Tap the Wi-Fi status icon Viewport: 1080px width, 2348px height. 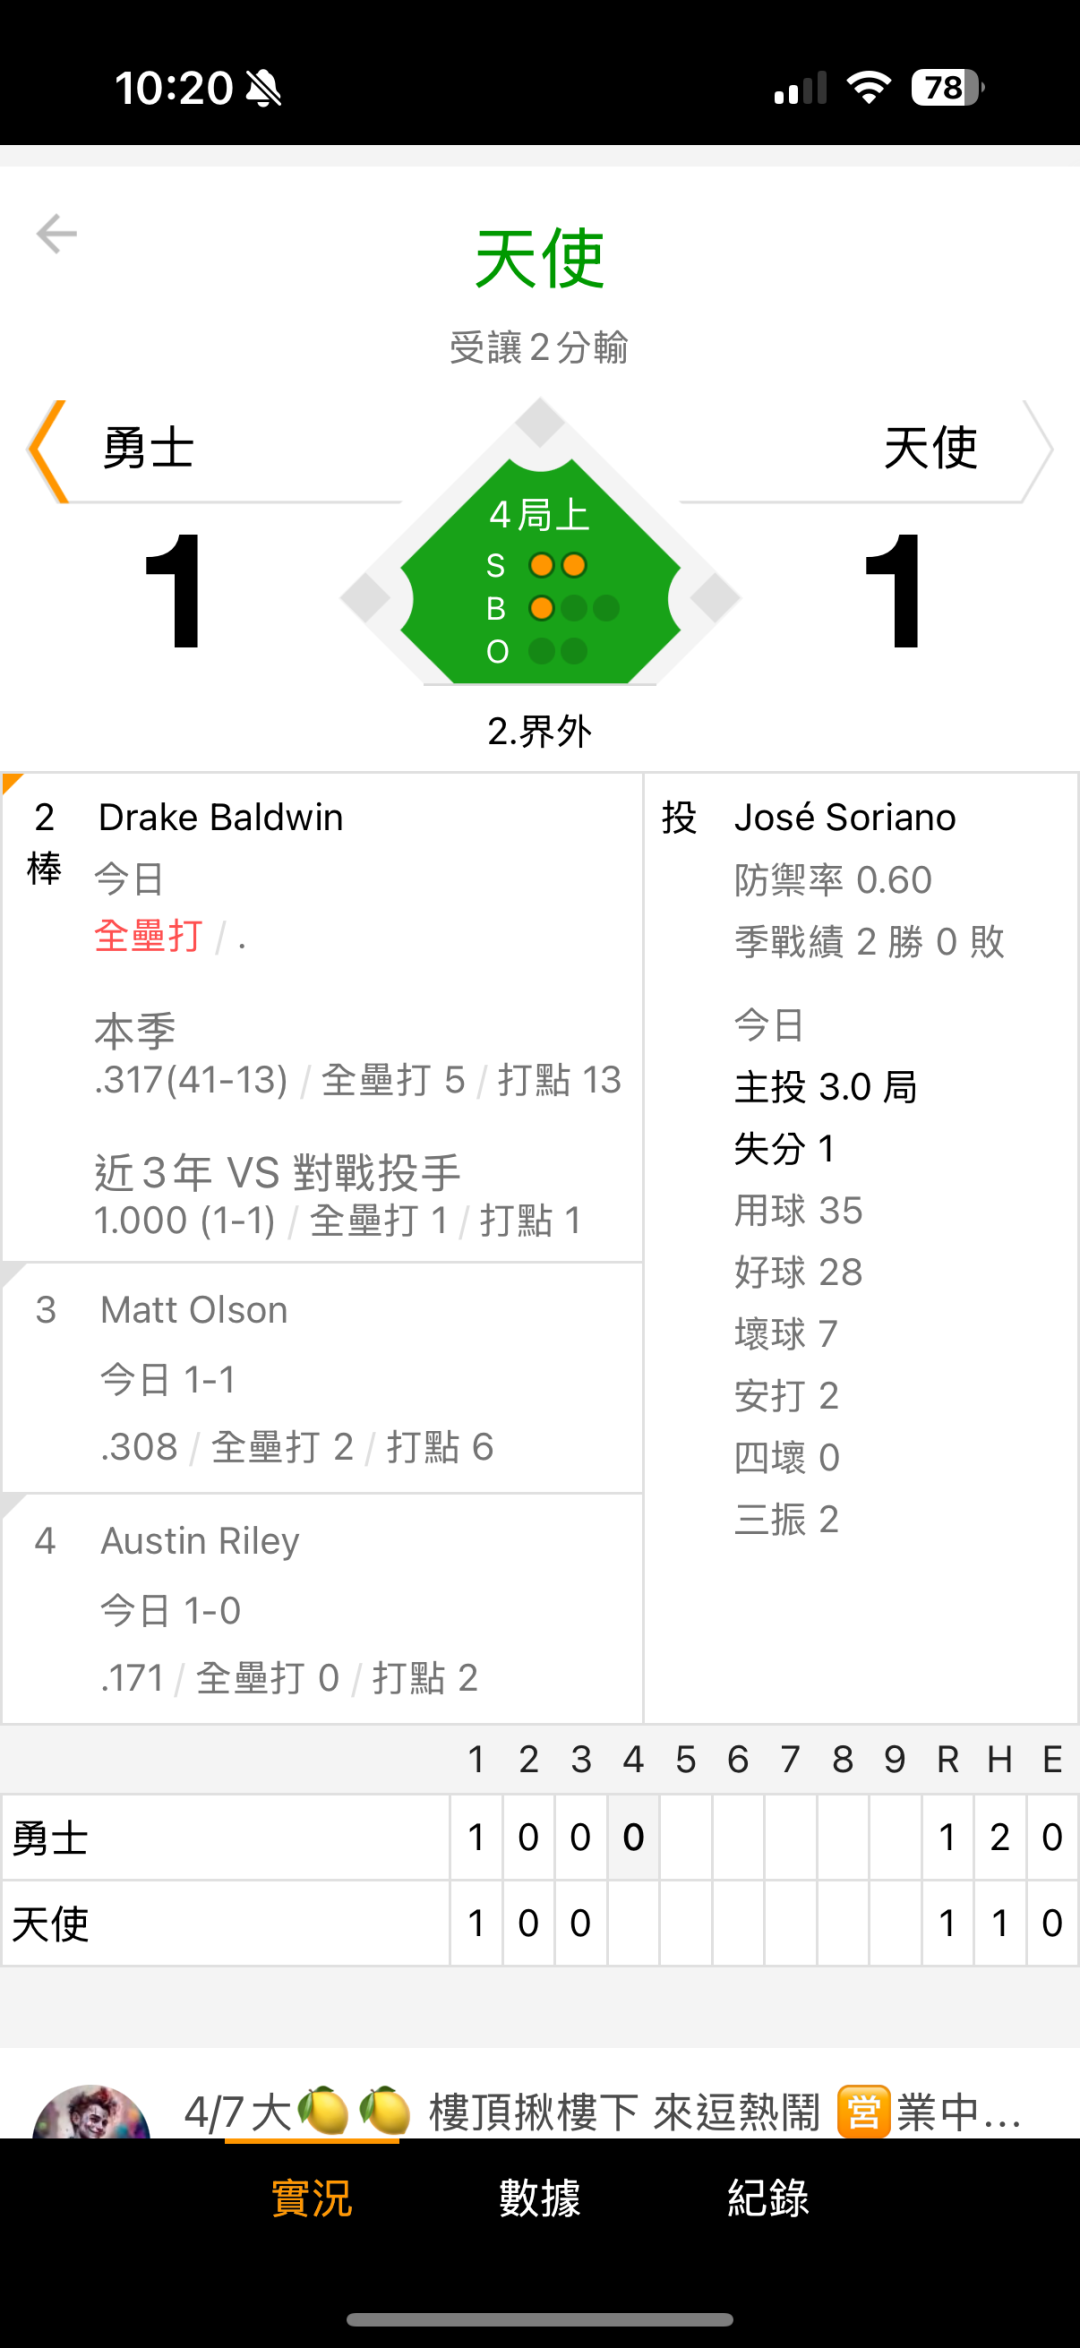(868, 88)
